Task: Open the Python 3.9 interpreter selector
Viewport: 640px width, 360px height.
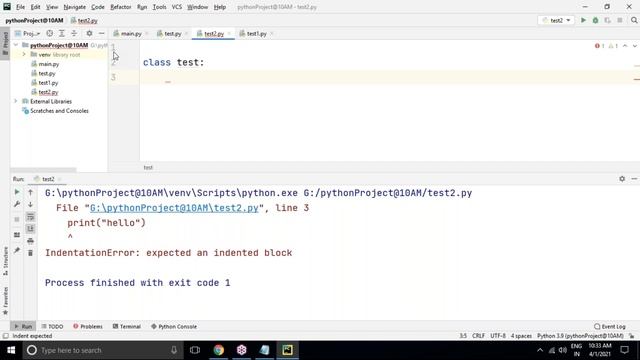Action: coord(580,336)
